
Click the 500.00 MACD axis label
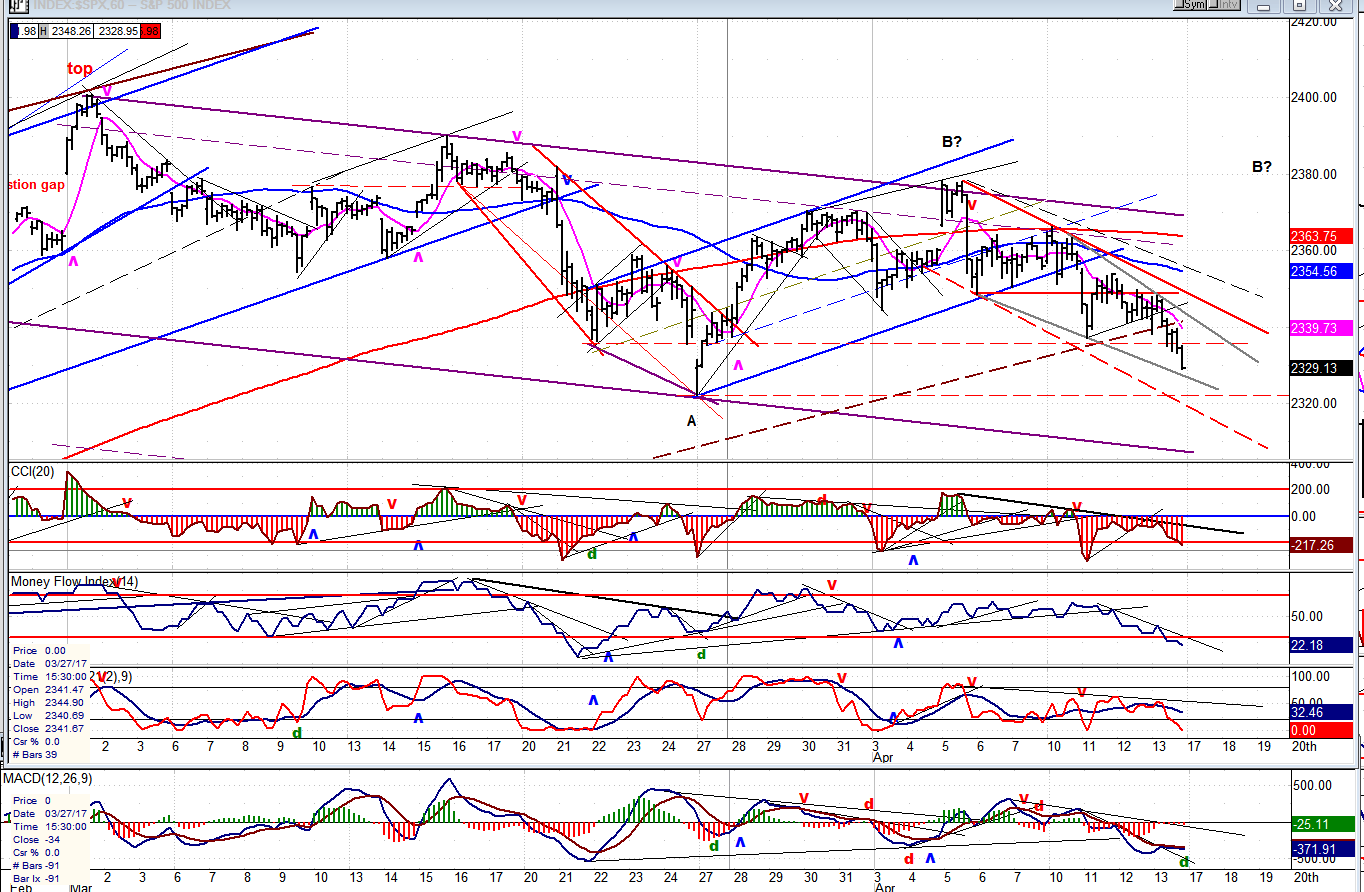pos(1312,786)
